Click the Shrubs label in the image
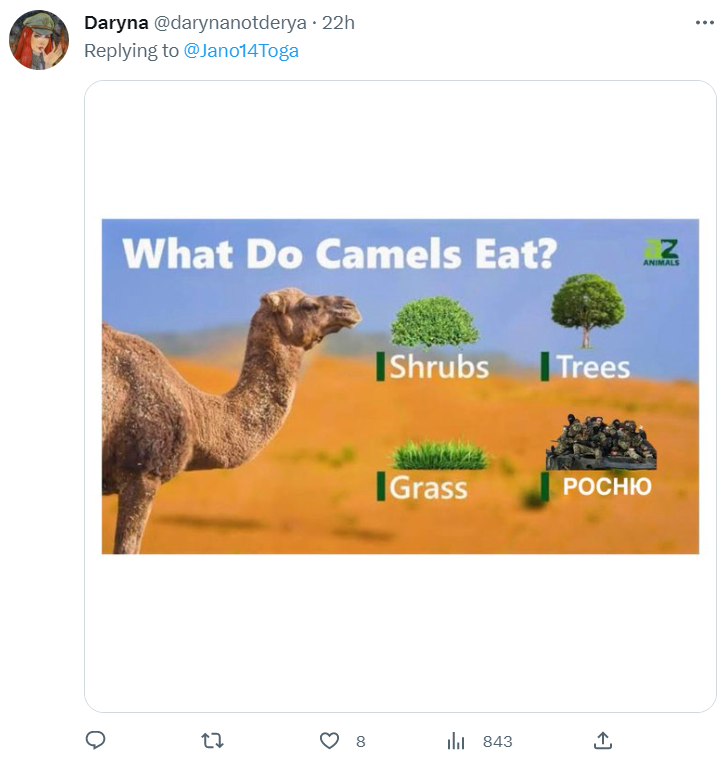This screenshot has height=768, width=722. 438,367
